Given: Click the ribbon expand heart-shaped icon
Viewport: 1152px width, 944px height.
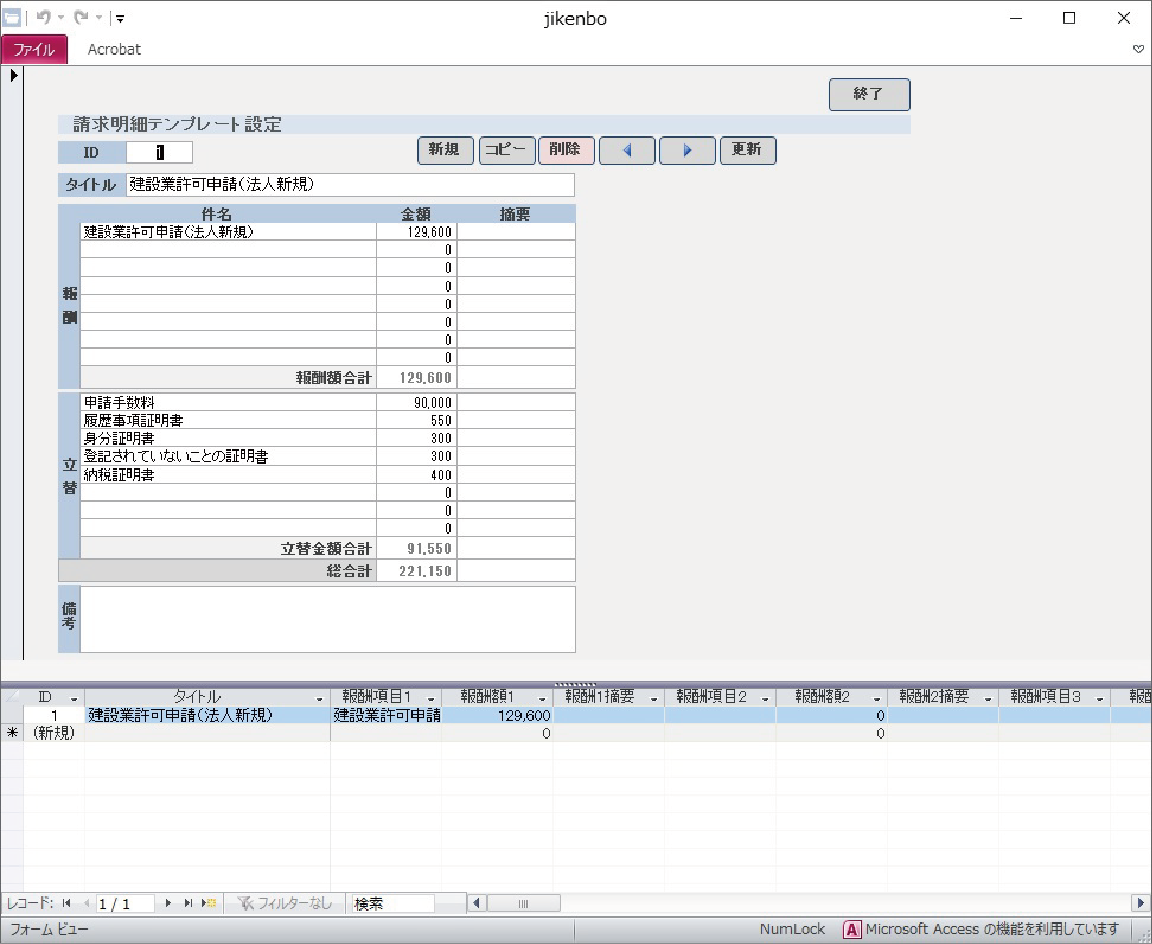Looking at the screenshot, I should (1138, 49).
